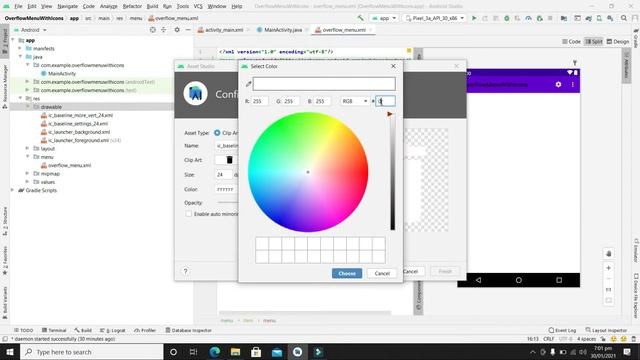
Task: Click the brightness slider bar
Action: tap(392, 172)
